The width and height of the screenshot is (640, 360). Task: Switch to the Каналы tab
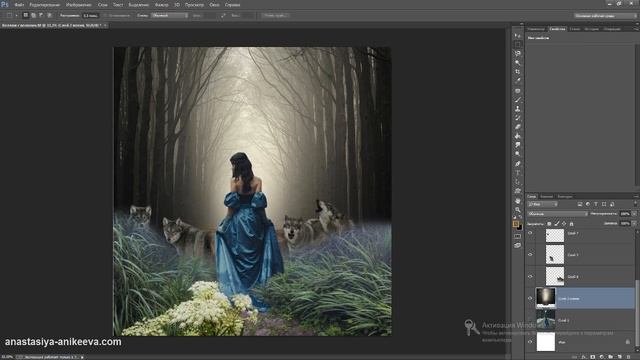[x=546, y=196]
